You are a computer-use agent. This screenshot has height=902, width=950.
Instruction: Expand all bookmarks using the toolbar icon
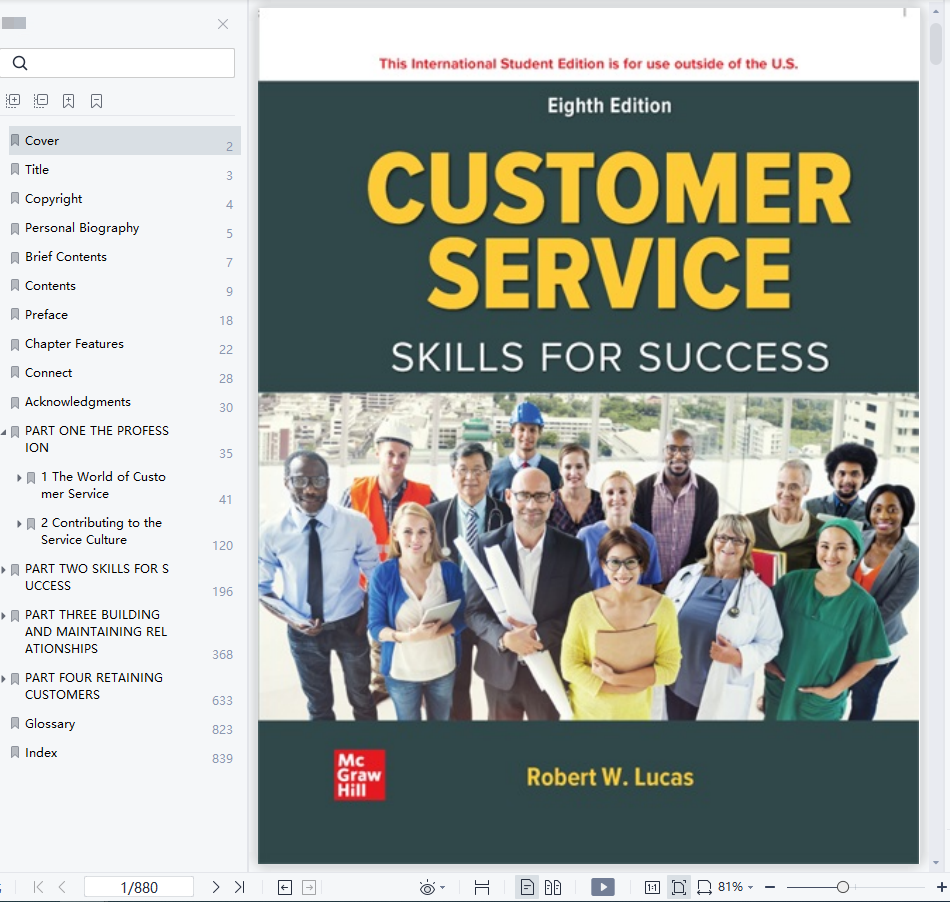(x=13, y=101)
